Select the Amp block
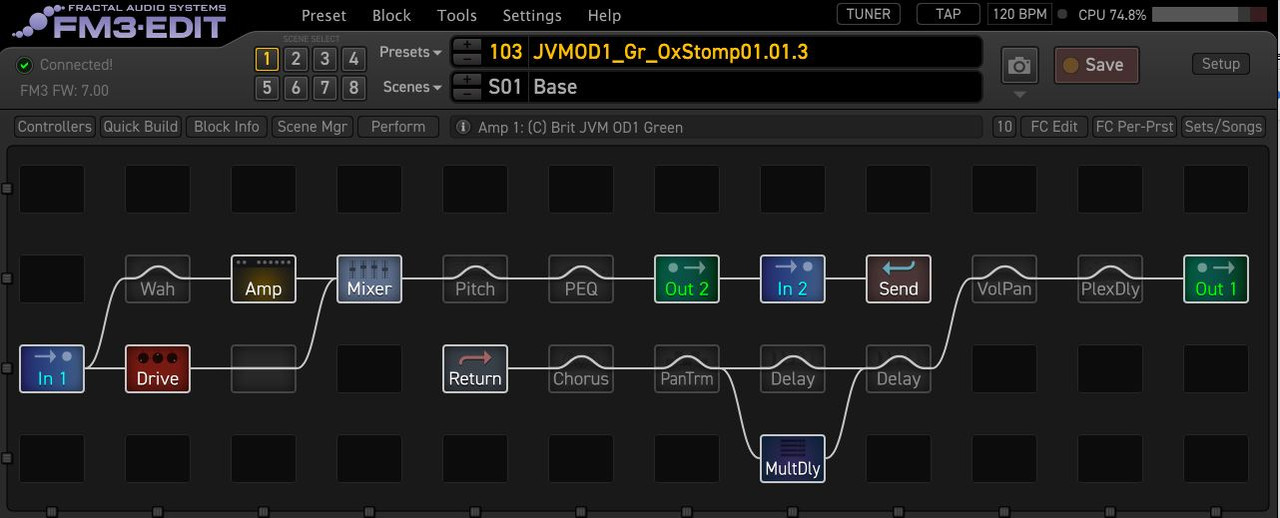Screen dimensions: 1280x518 click(x=263, y=279)
